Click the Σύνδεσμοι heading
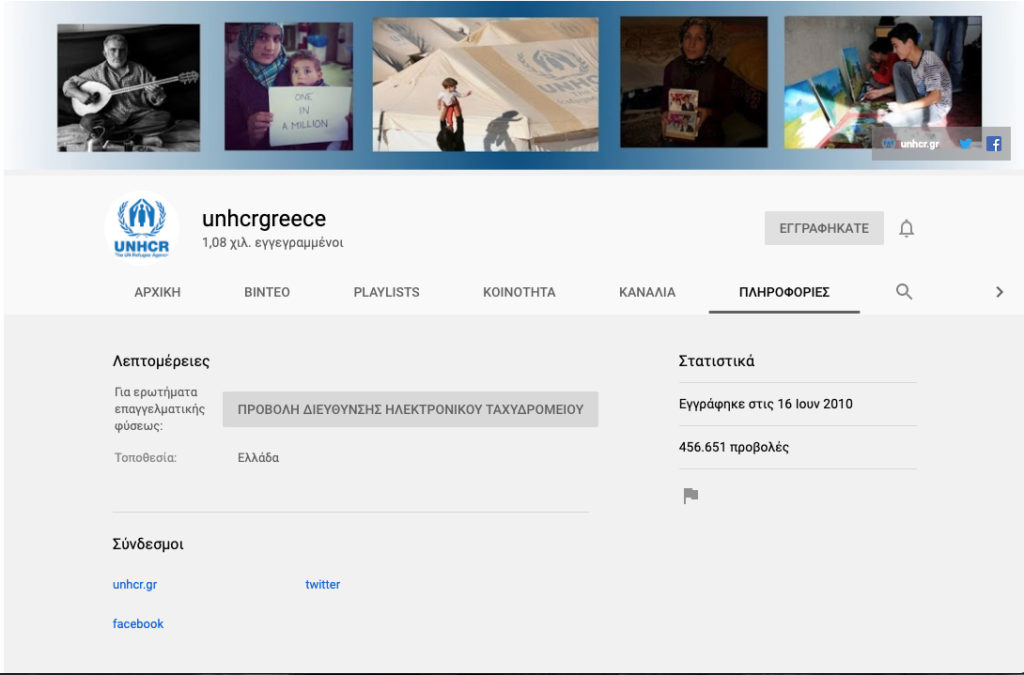Image resolution: width=1024 pixels, height=675 pixels. click(x=148, y=544)
